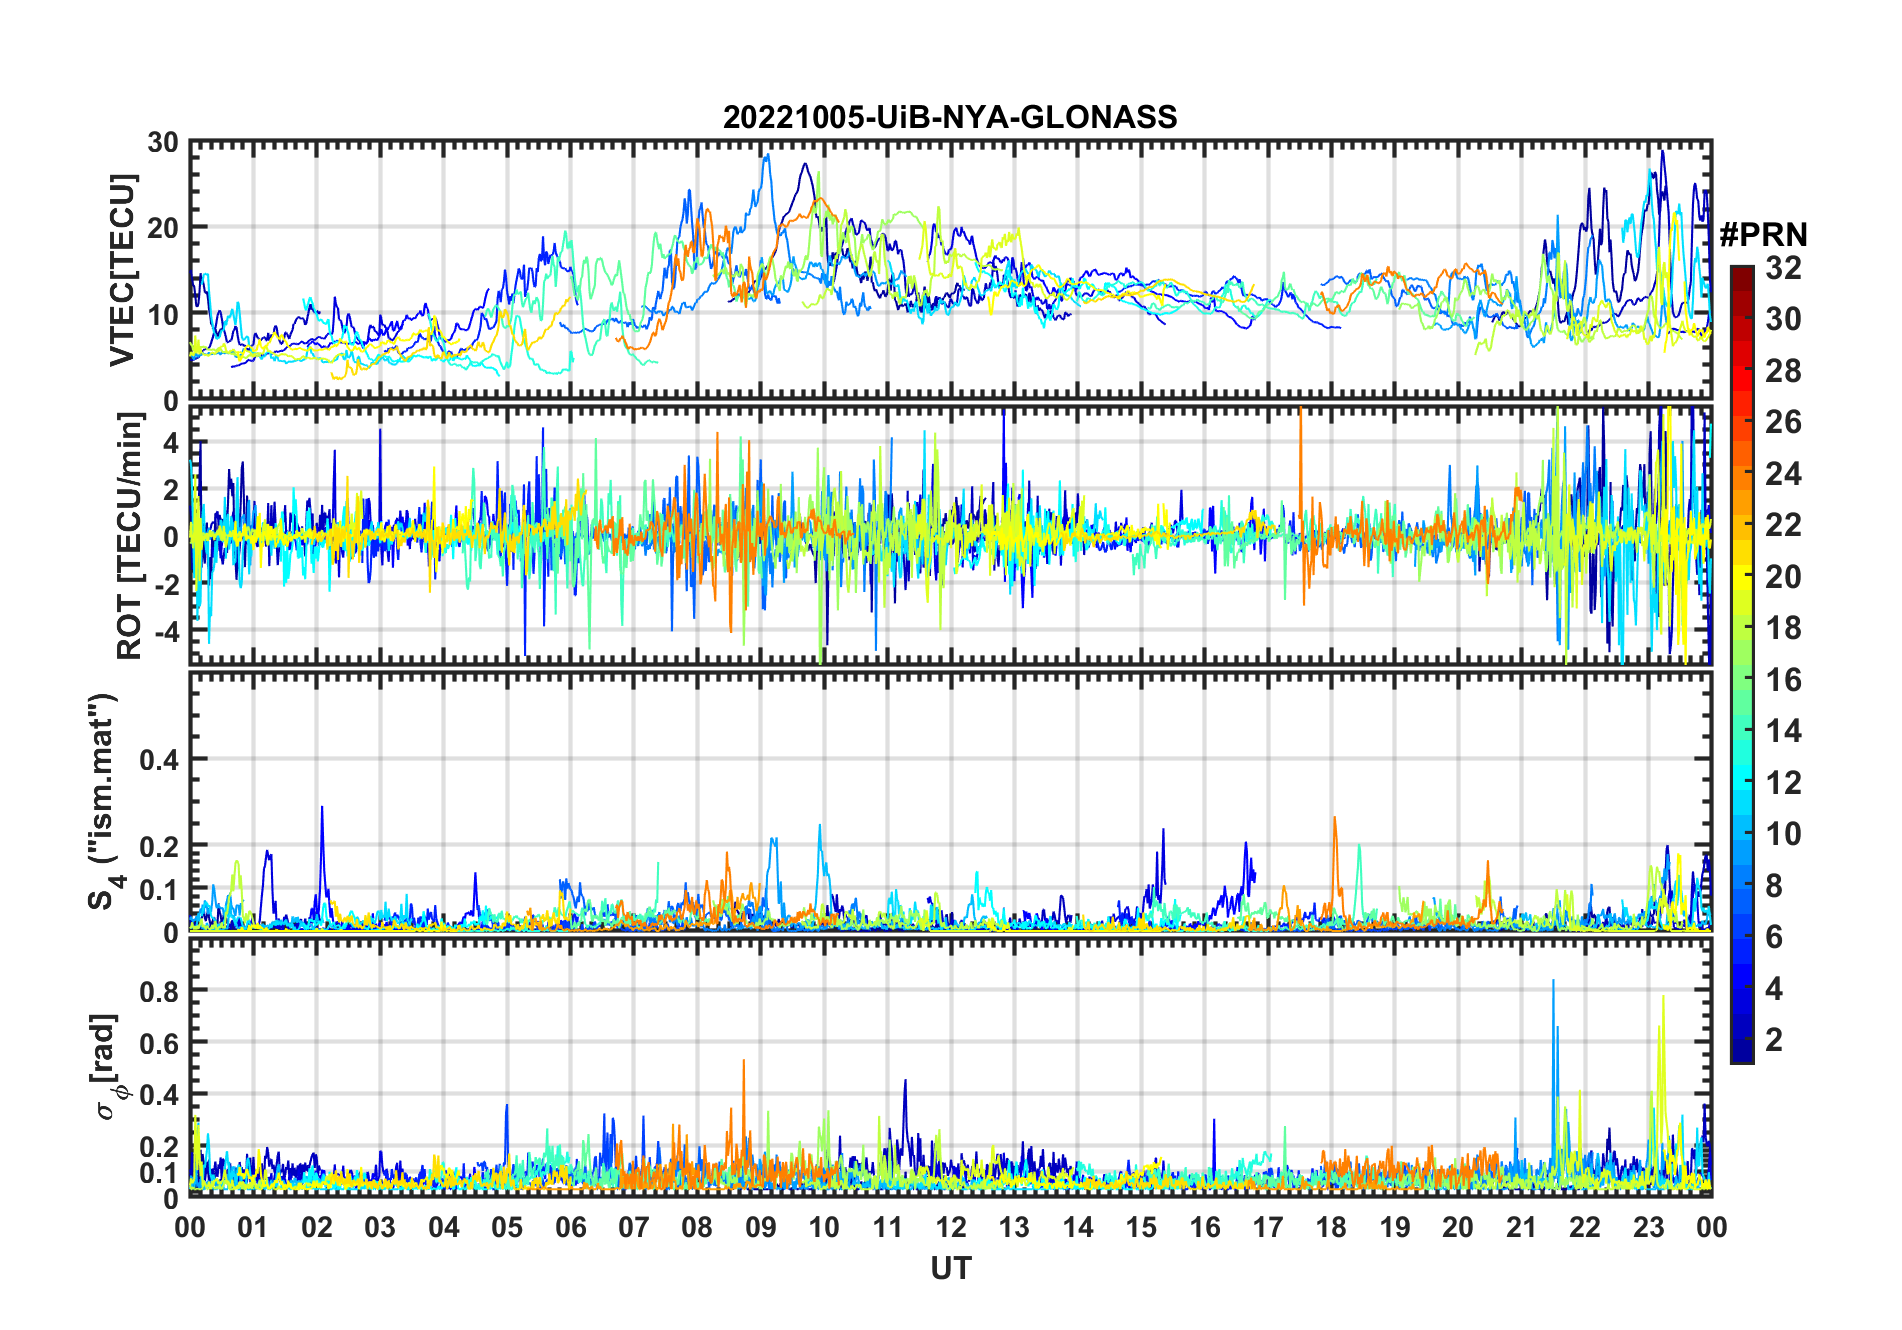Screen dimensions: 1902x1330
Task: Select sigma-phi axis tick label 0.6
Action: tap(160, 1043)
